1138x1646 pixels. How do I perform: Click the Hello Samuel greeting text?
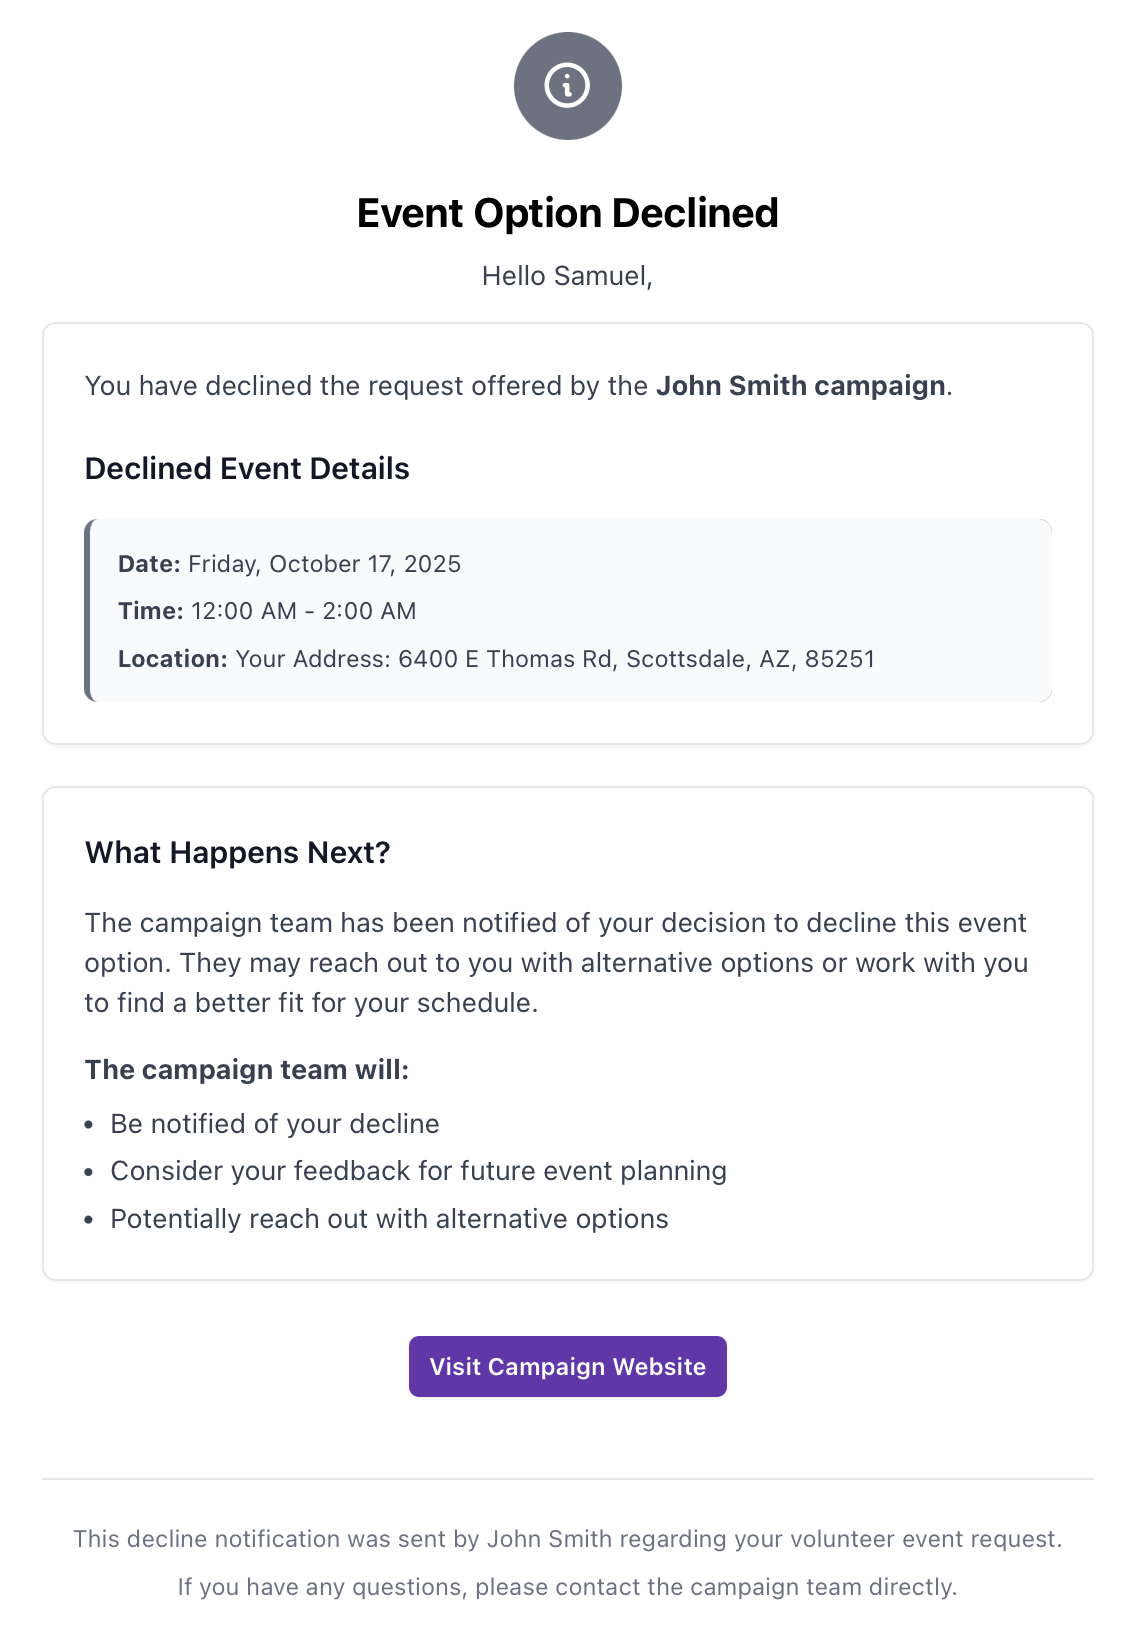(567, 276)
